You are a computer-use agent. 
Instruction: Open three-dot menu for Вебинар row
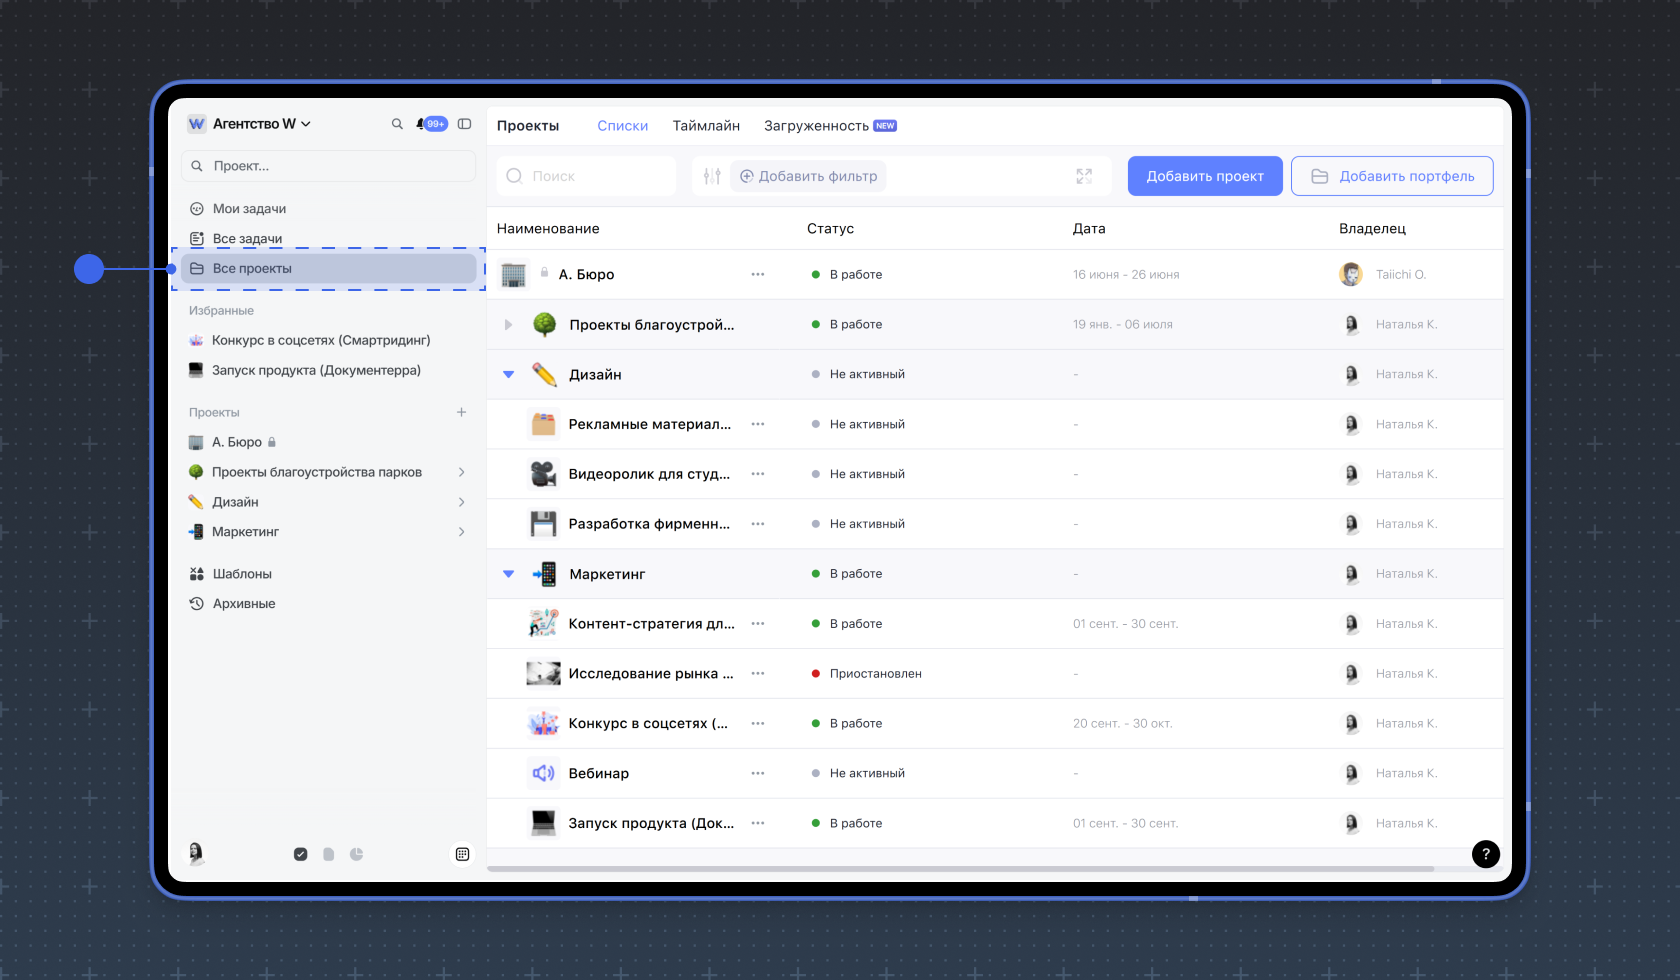pyautogui.click(x=758, y=773)
